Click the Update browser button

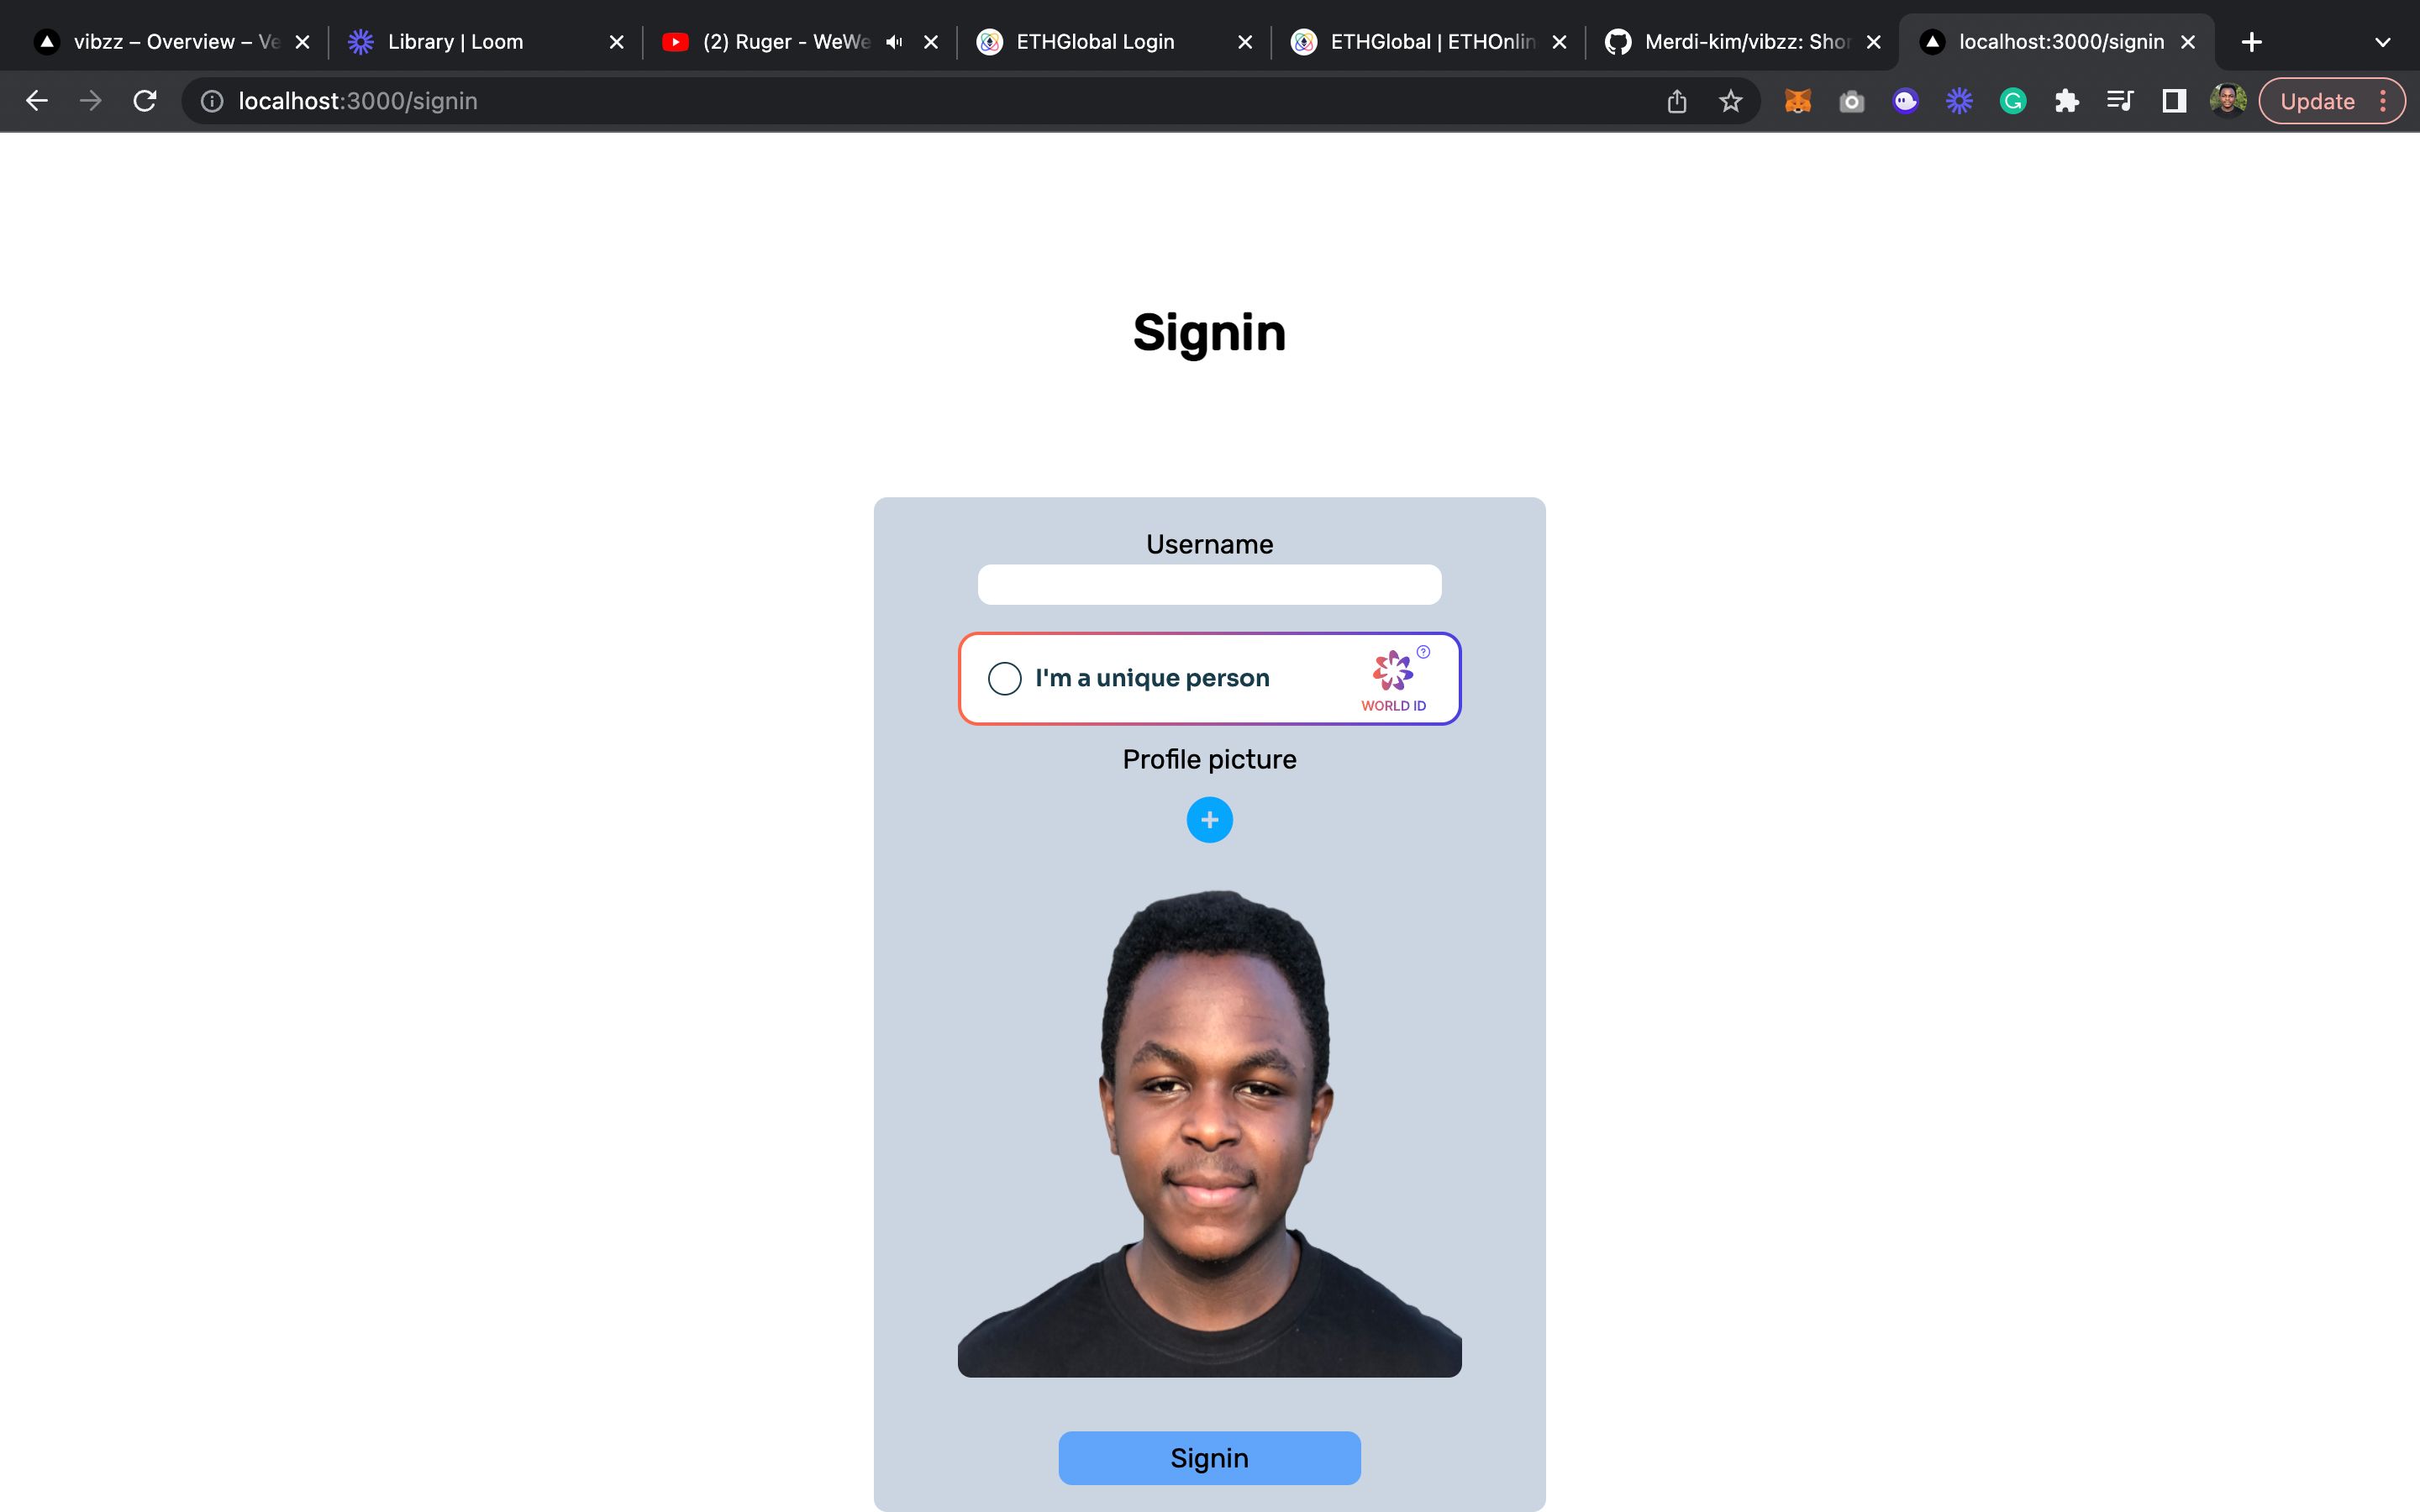pos(2317,101)
